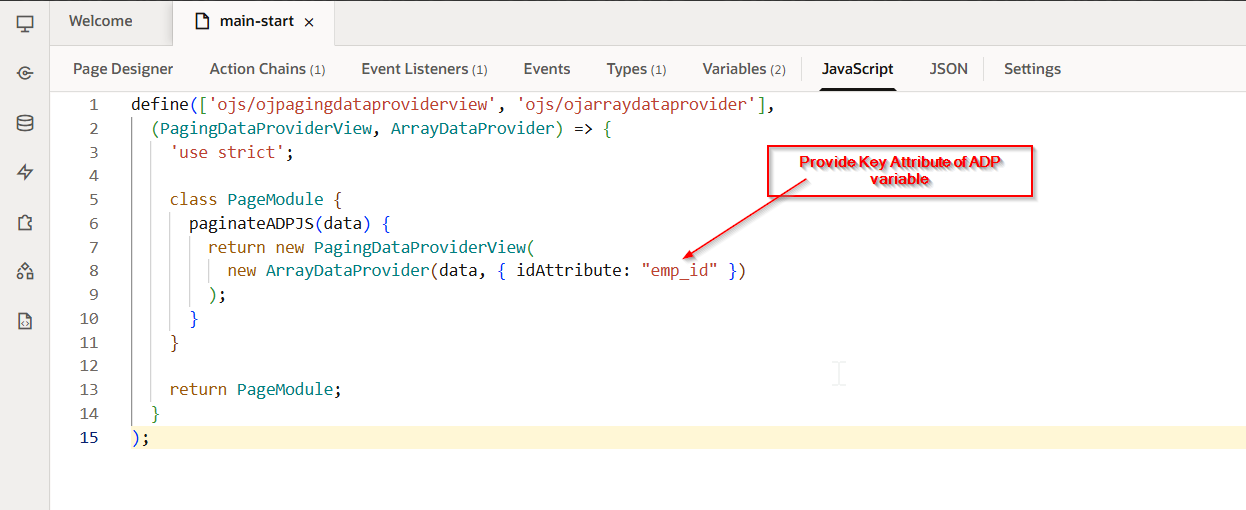Go to the Action Chains tab

267,69
